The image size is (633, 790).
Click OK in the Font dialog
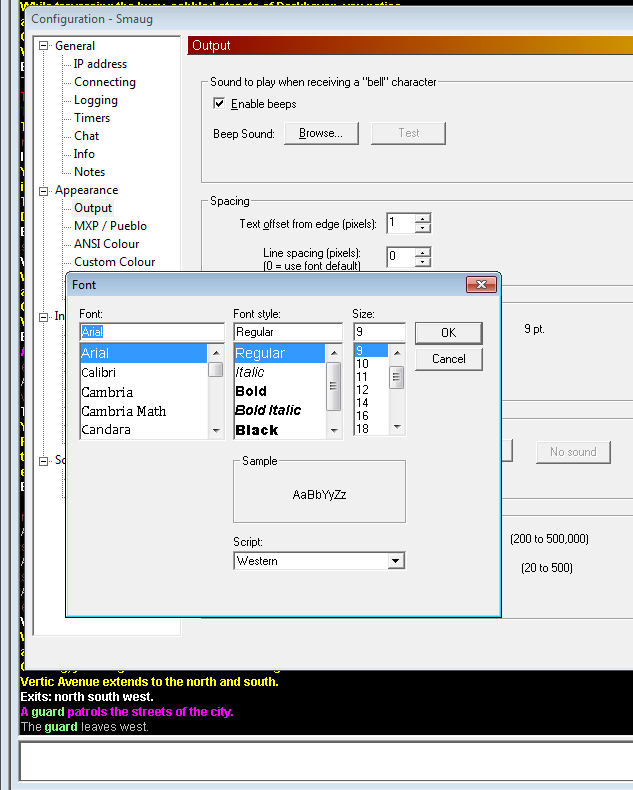coord(448,332)
